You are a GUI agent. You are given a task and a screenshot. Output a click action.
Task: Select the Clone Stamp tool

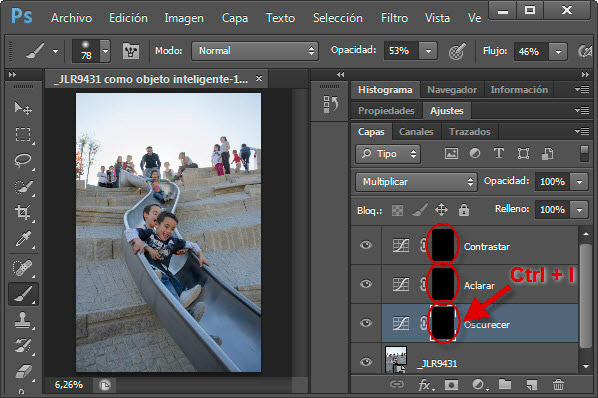[23, 320]
